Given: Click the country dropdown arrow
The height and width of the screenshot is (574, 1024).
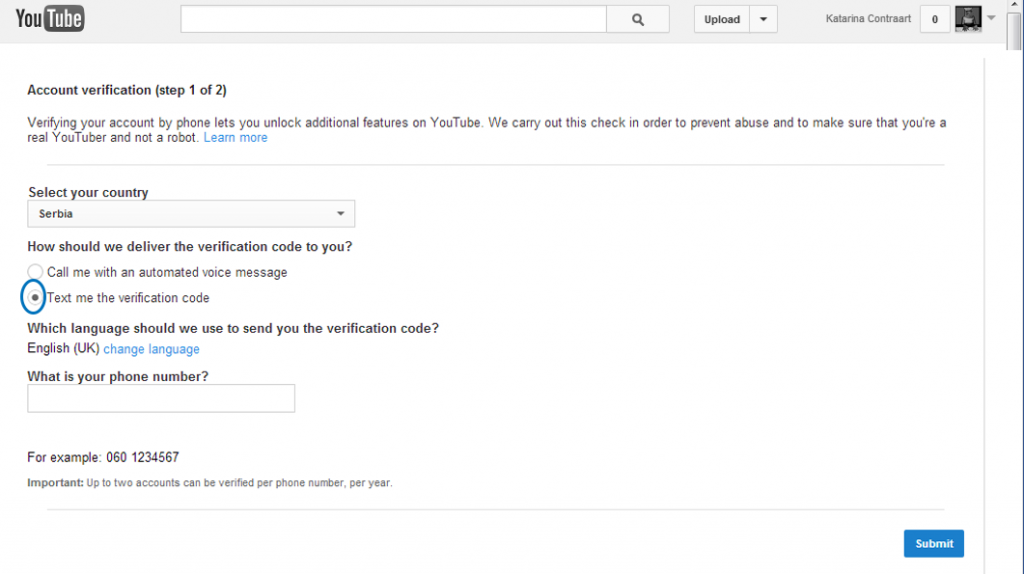Looking at the screenshot, I should (340, 214).
